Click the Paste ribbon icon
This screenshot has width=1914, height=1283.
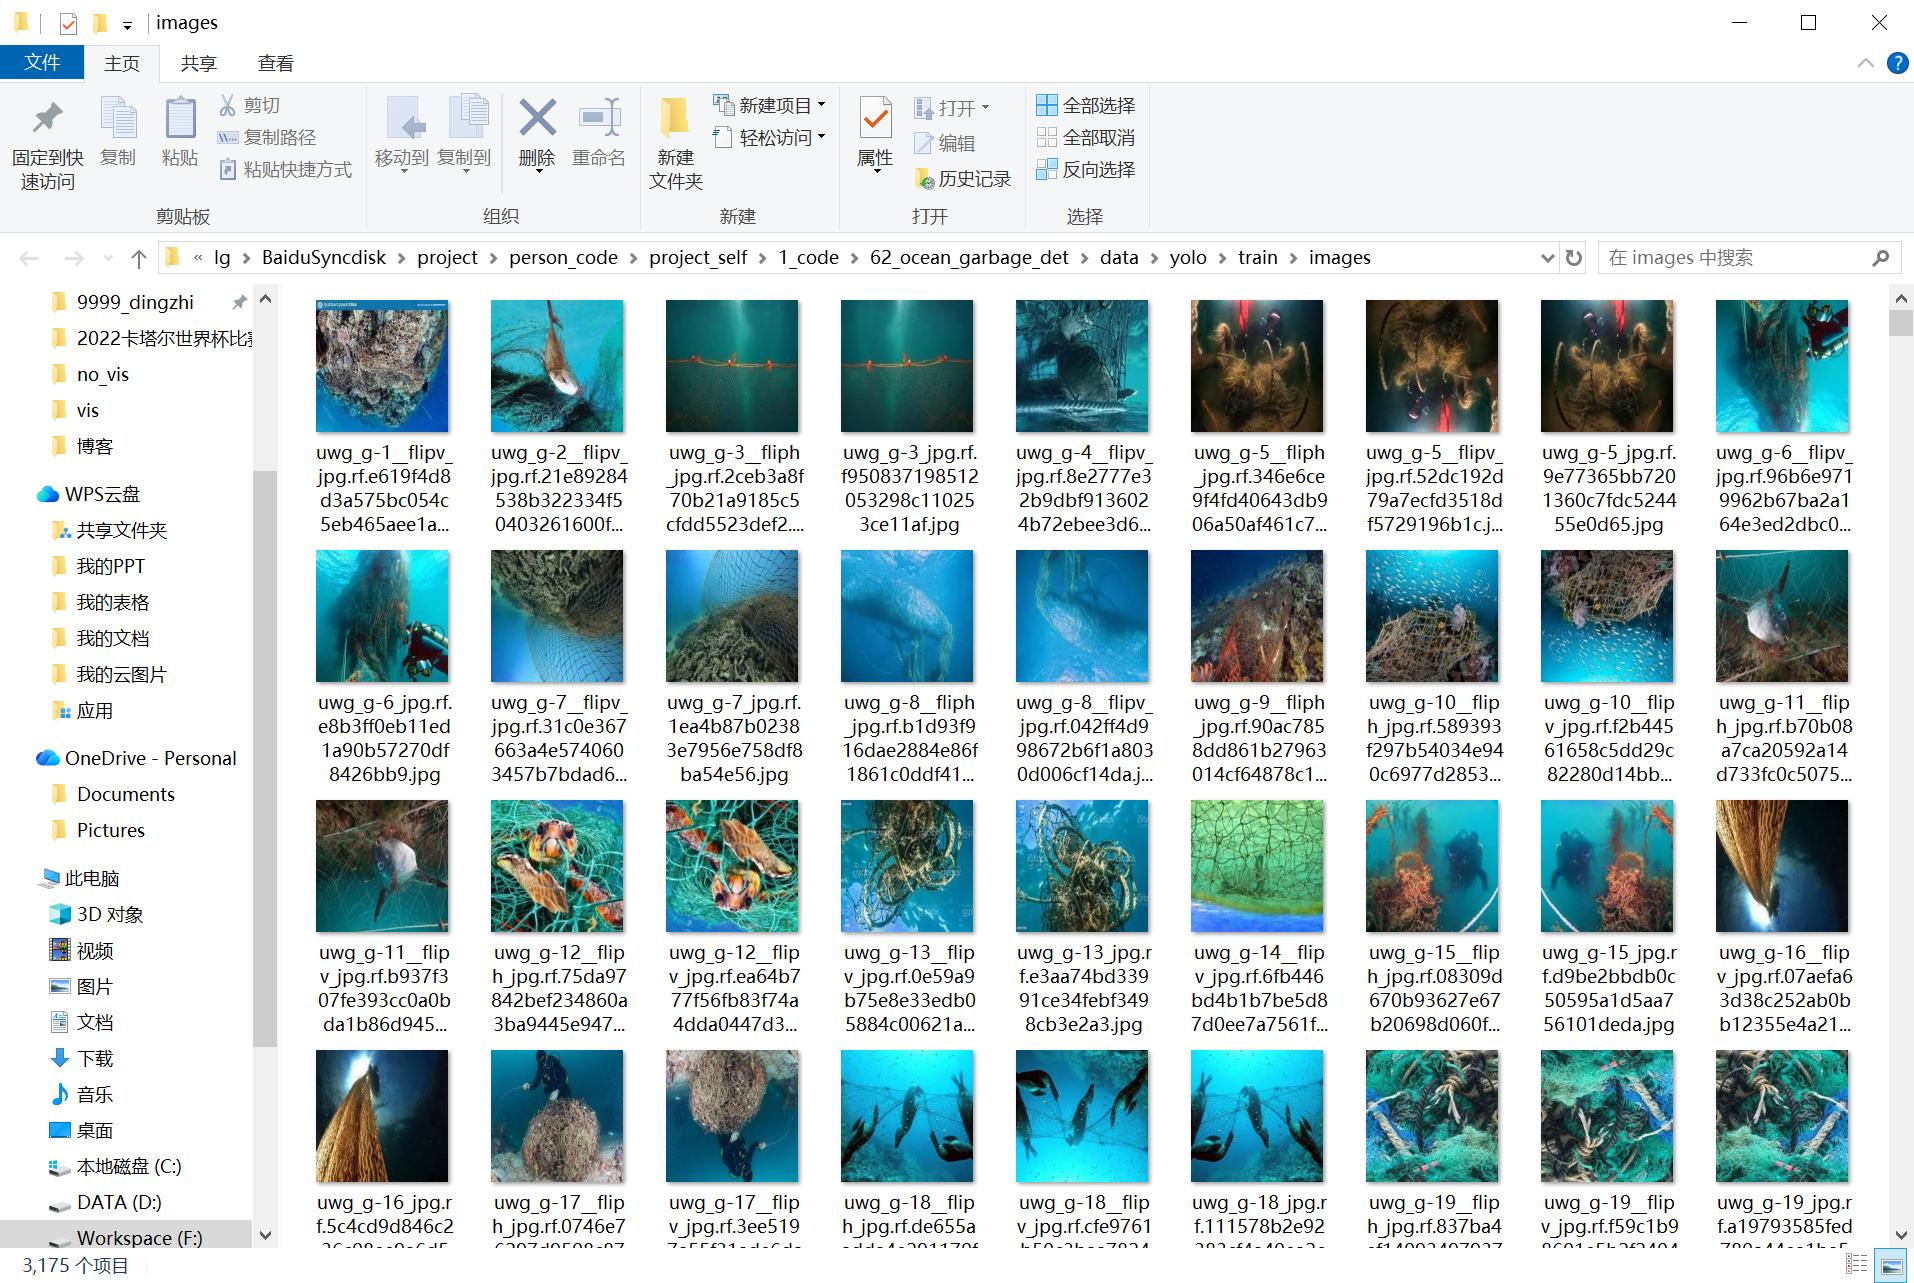point(180,131)
